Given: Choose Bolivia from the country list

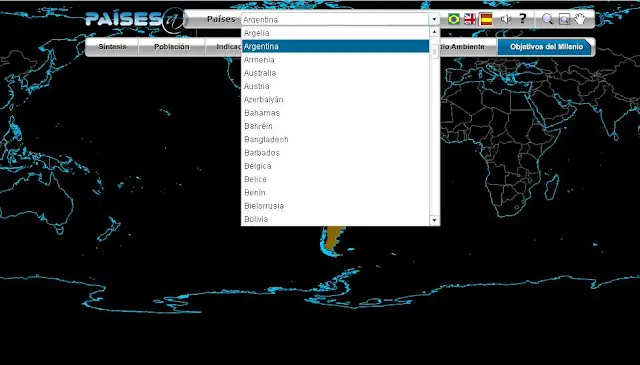Looking at the screenshot, I should (335, 219).
